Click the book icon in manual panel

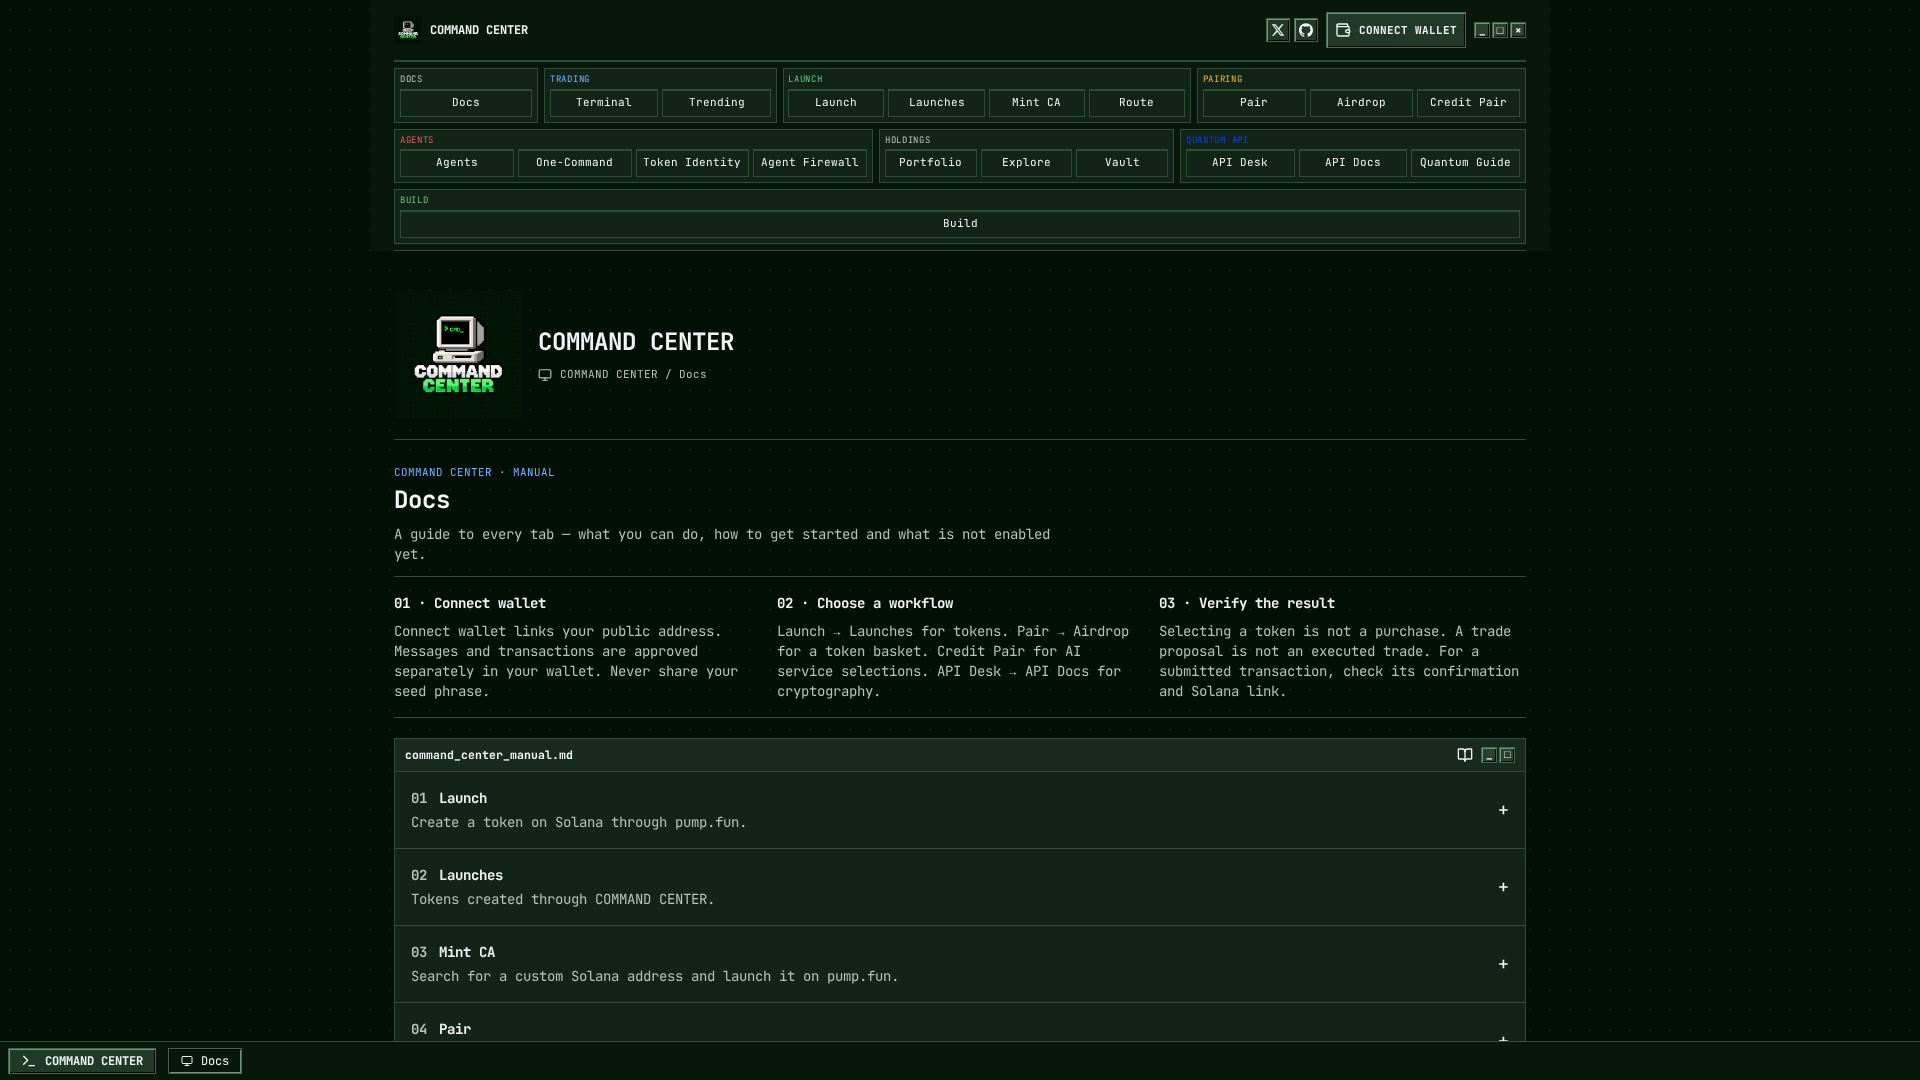click(1465, 755)
